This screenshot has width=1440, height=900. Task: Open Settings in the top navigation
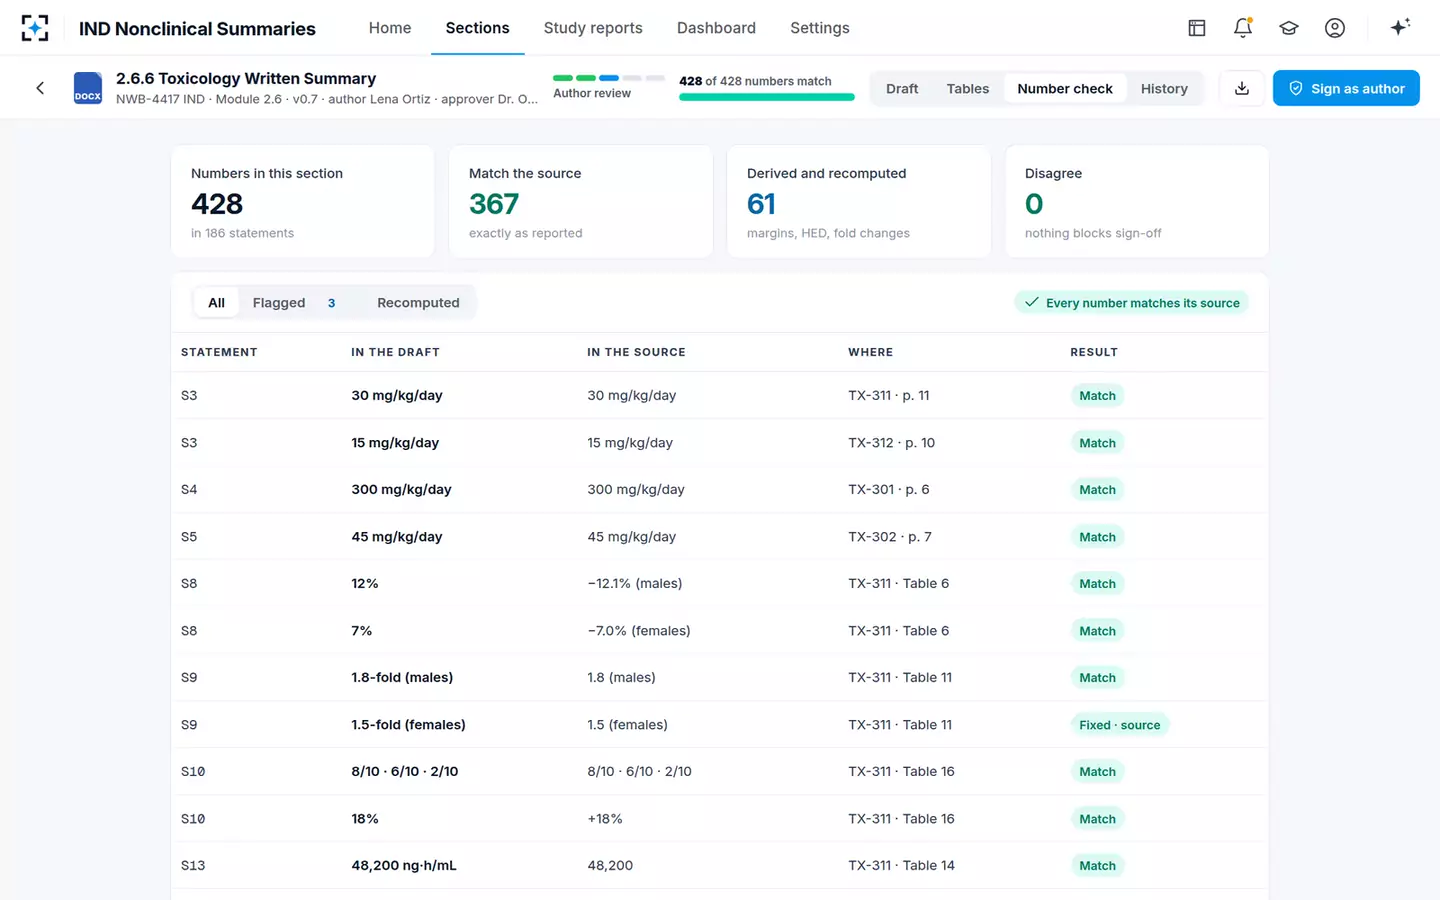(x=820, y=28)
